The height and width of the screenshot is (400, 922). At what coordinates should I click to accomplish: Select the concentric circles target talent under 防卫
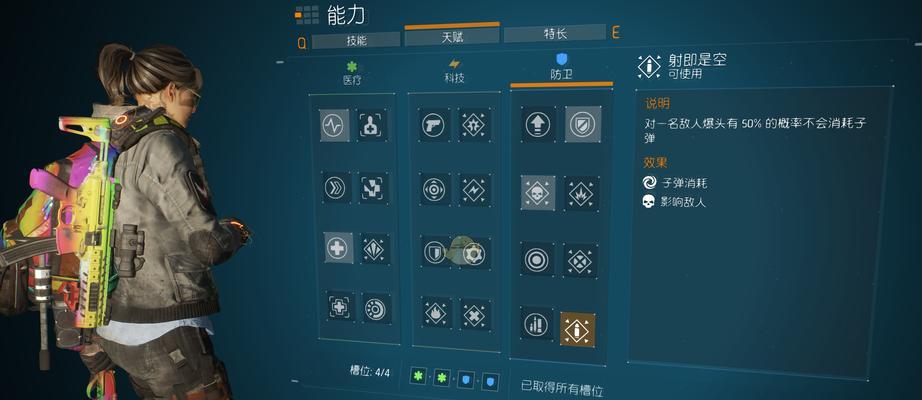coord(537,260)
